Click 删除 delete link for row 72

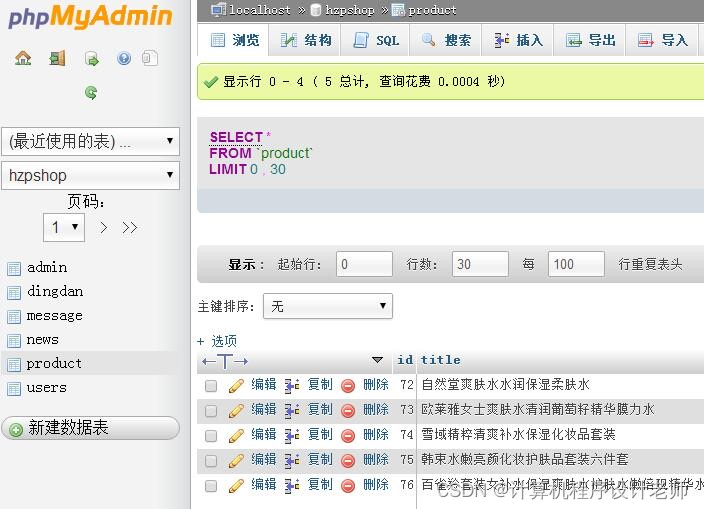(x=376, y=385)
